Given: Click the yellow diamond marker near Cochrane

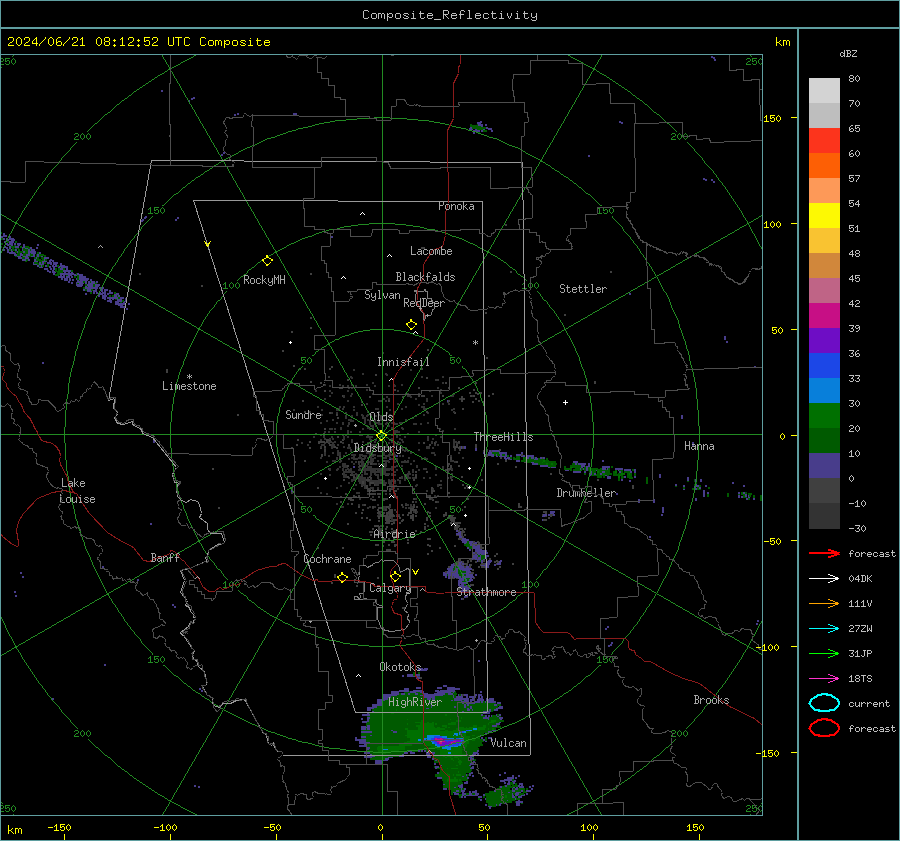Looking at the screenshot, I should coord(342,577).
